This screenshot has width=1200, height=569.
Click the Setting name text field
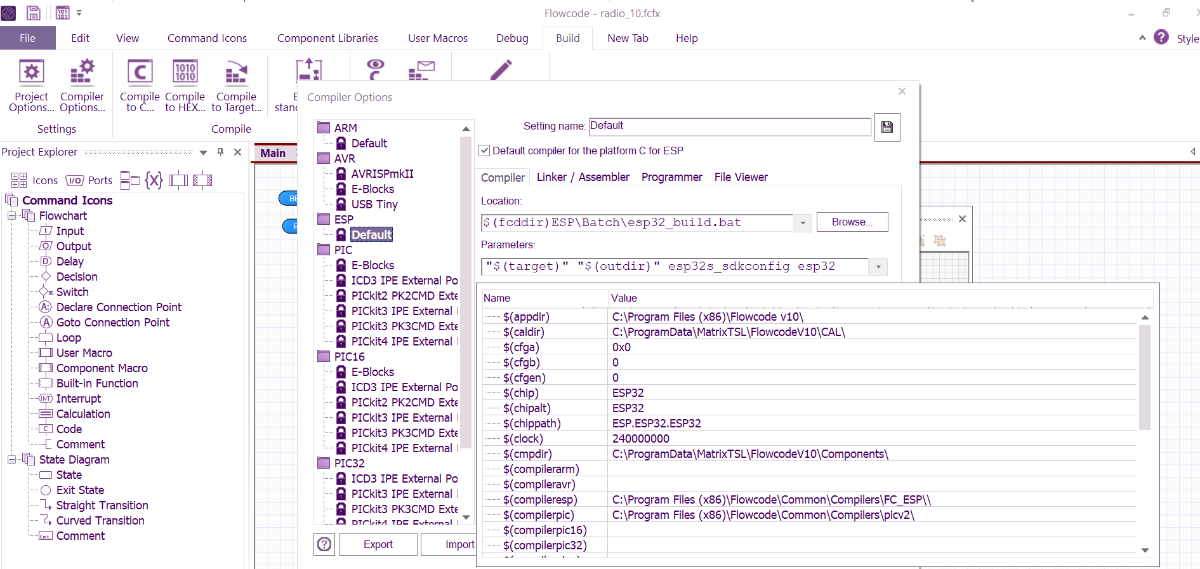click(x=729, y=127)
